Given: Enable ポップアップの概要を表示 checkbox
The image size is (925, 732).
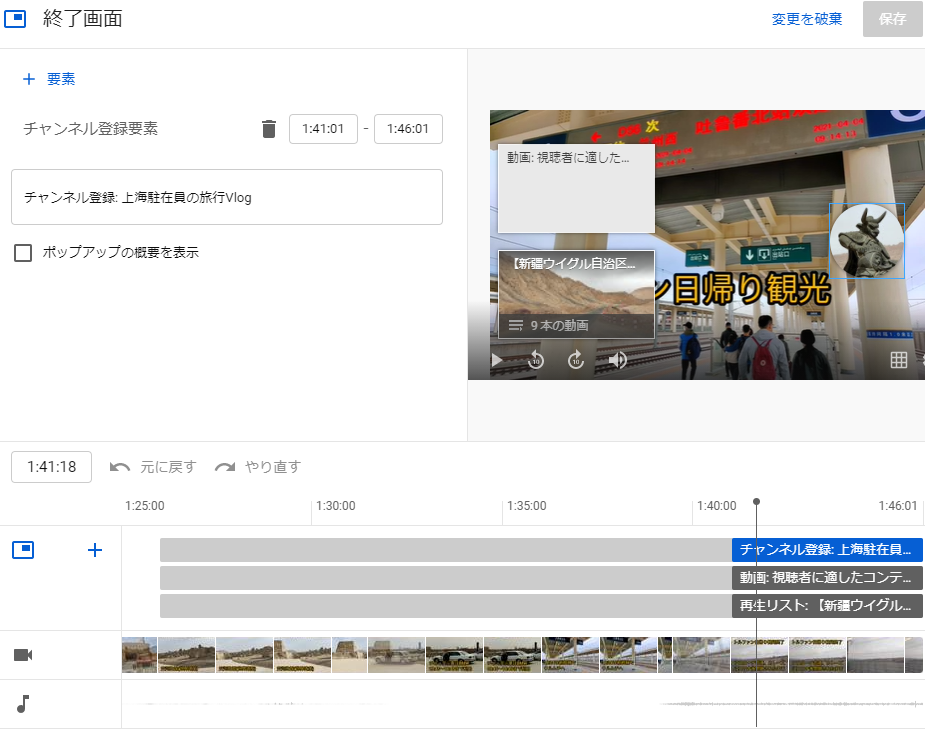Looking at the screenshot, I should click(23, 253).
